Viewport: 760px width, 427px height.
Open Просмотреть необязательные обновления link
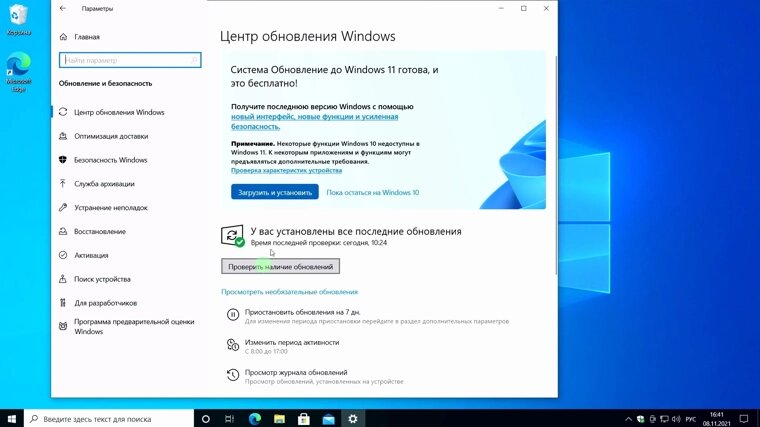[289, 292]
